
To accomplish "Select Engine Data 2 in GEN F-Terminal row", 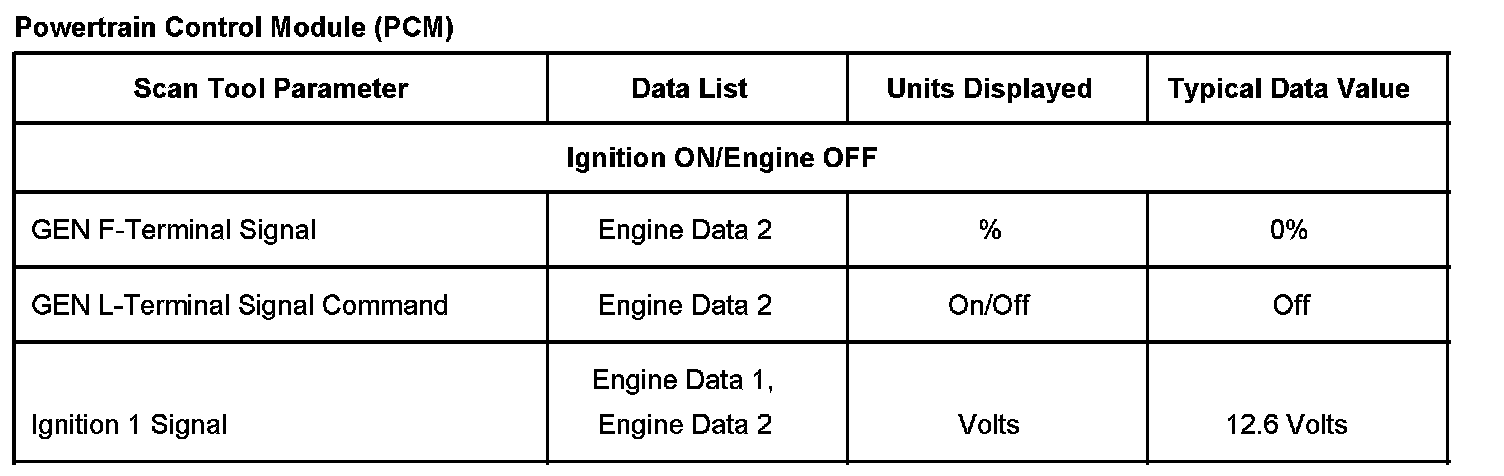I will point(685,230).
